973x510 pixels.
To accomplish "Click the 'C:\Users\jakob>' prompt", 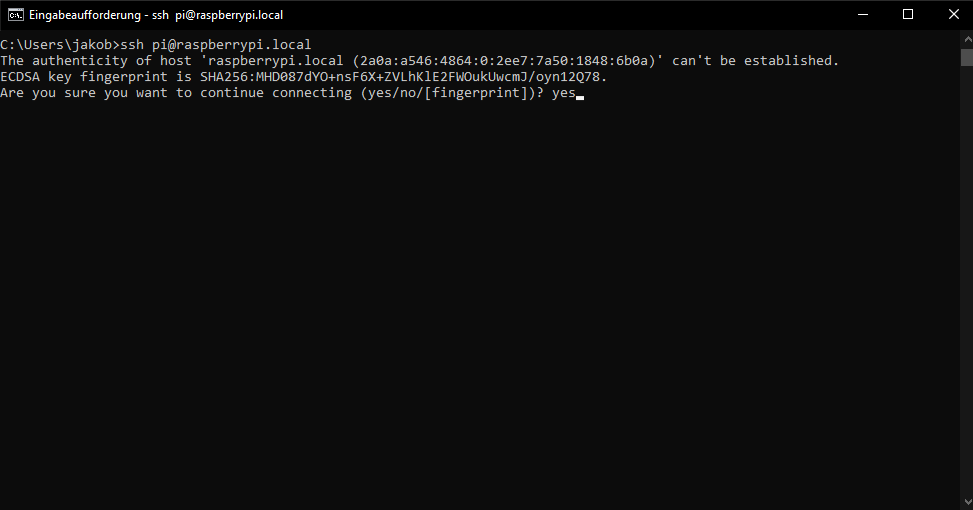I will pyautogui.click(x=58, y=45).
